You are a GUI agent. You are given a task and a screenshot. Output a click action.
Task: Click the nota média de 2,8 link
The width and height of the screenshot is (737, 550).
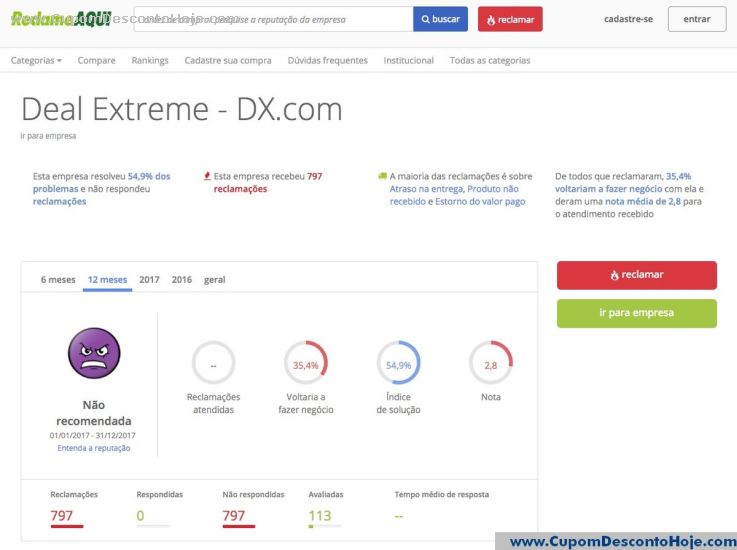coord(643,202)
